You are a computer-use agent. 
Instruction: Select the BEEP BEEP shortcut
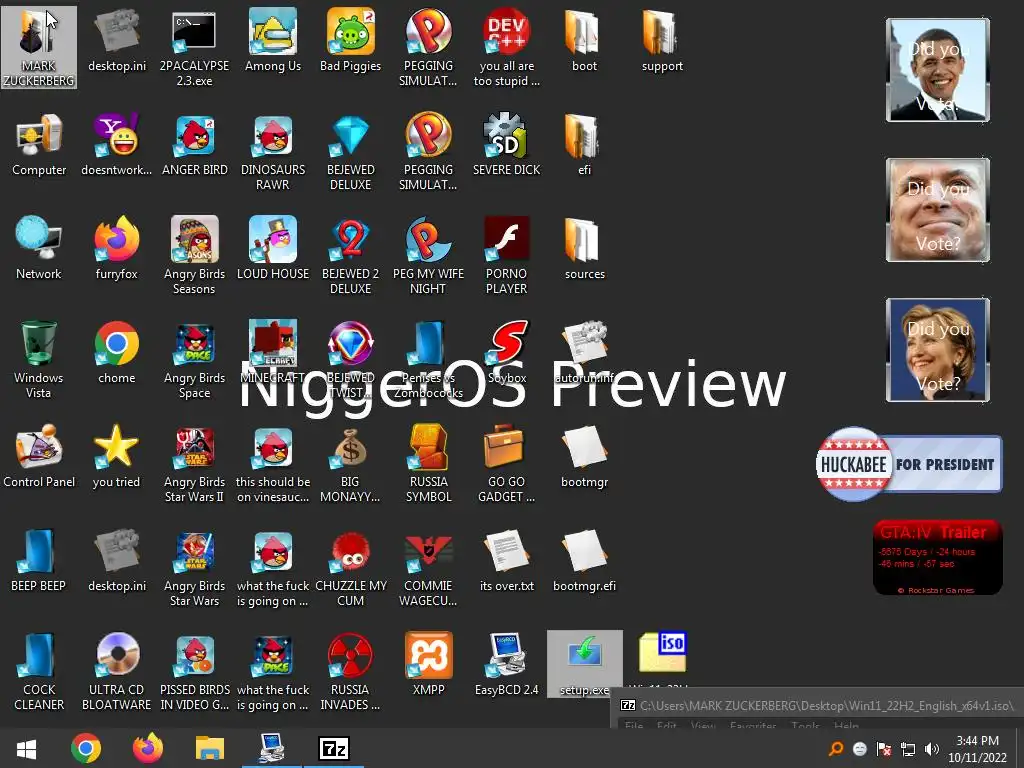click(x=39, y=560)
